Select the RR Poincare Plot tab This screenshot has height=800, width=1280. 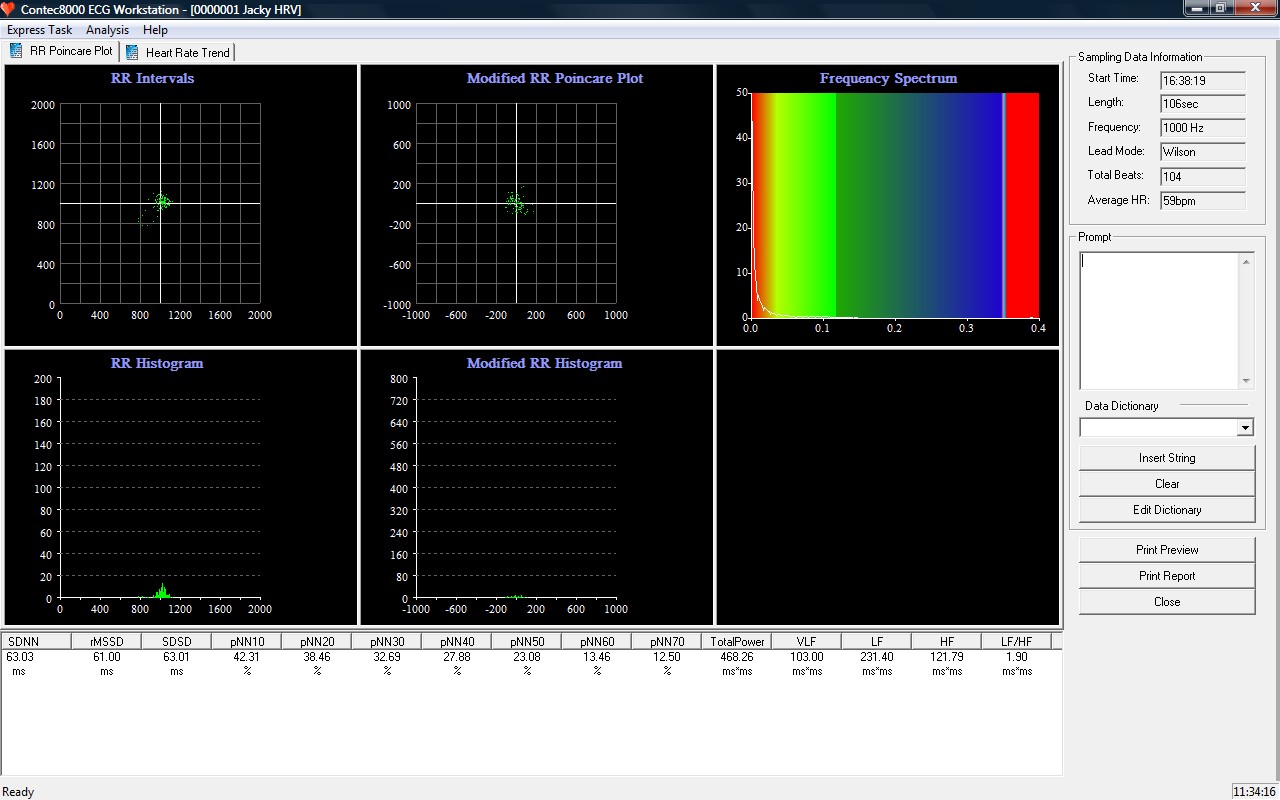coord(70,51)
